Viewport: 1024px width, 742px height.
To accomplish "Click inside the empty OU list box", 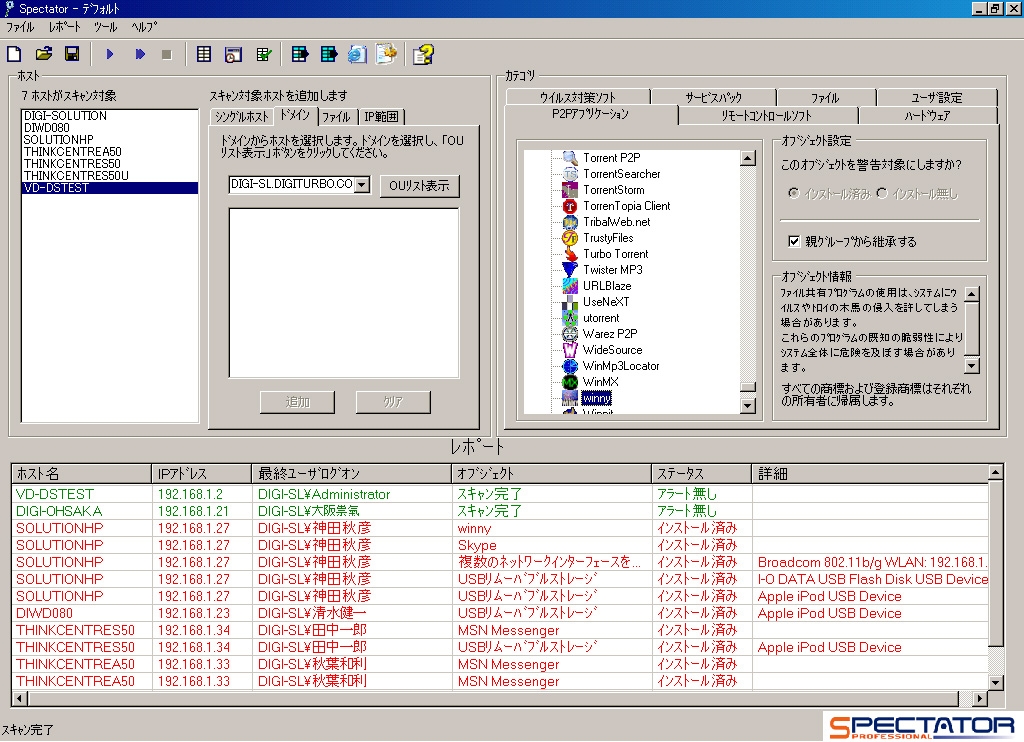I will tap(344, 293).
